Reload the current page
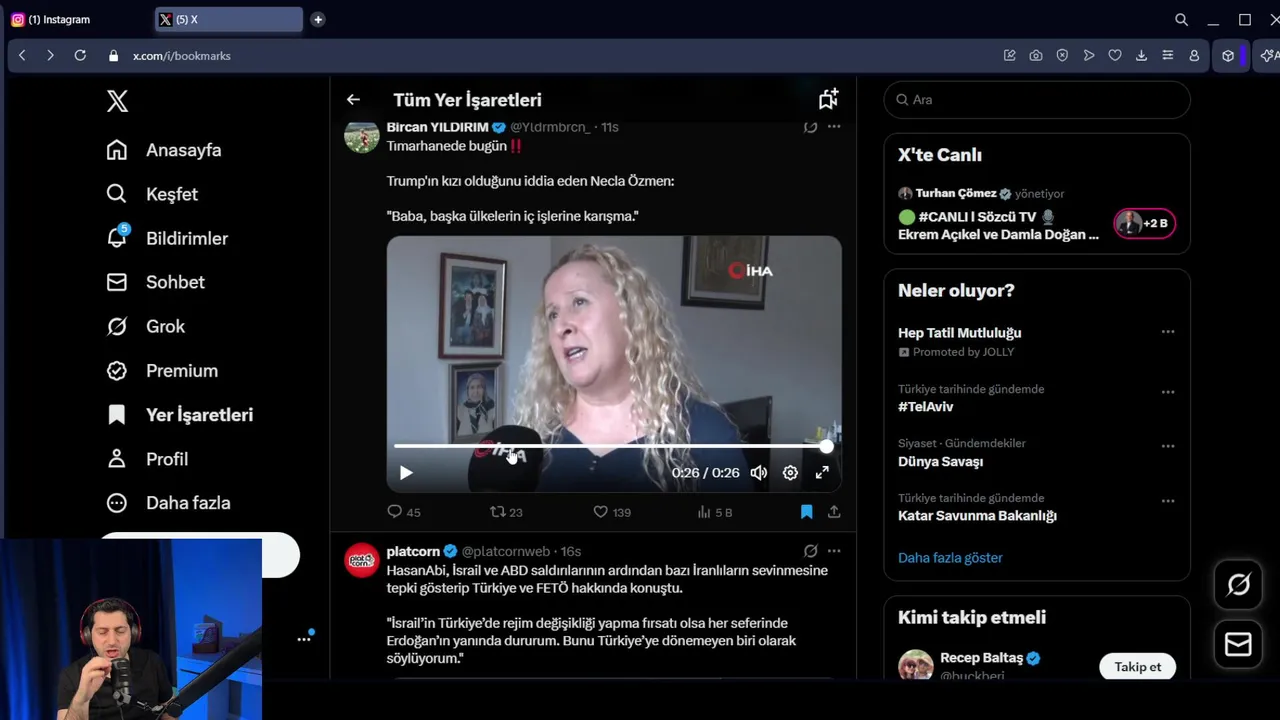 (x=80, y=56)
